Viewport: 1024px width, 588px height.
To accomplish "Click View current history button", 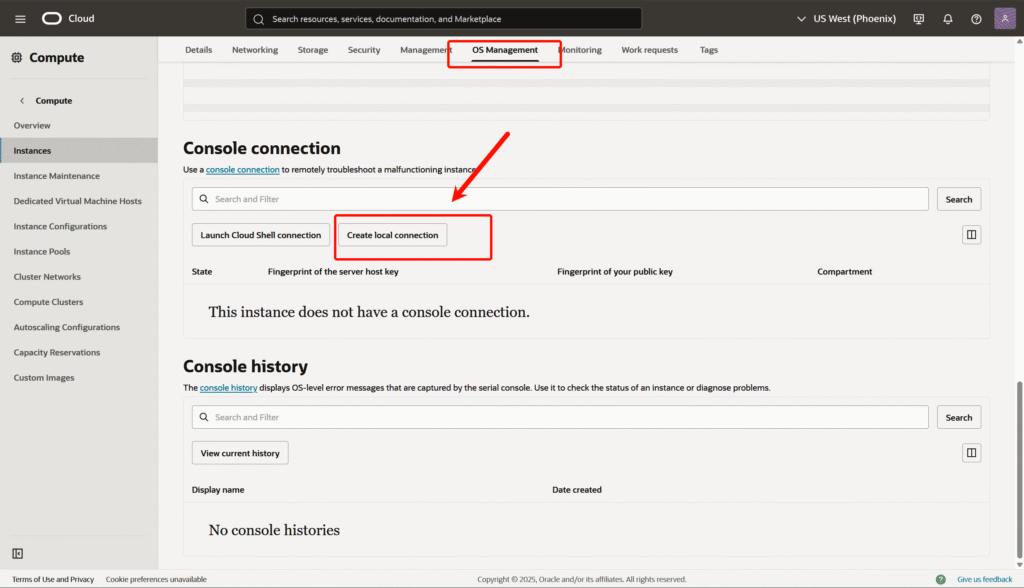I will coord(240,453).
